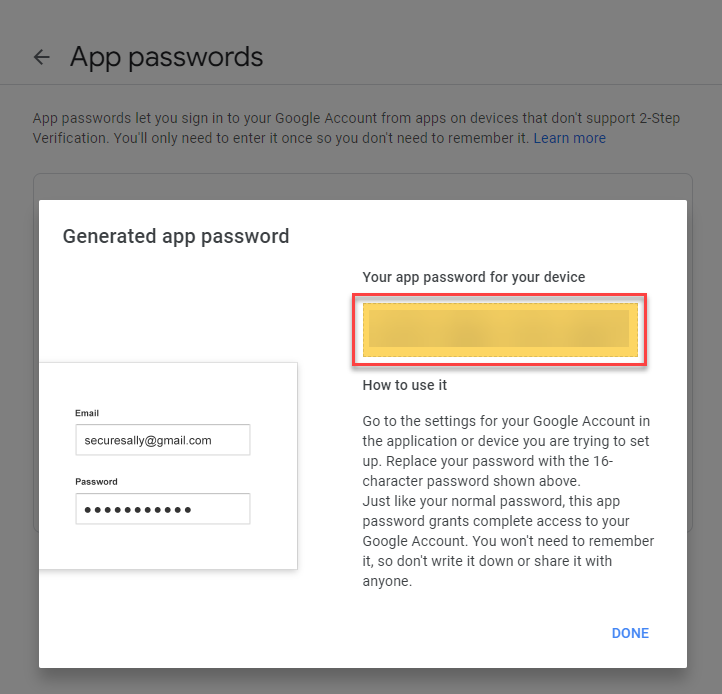Click the '2-Step Verification' text in page description
Viewport: 722px width, 694px height.
point(632,118)
